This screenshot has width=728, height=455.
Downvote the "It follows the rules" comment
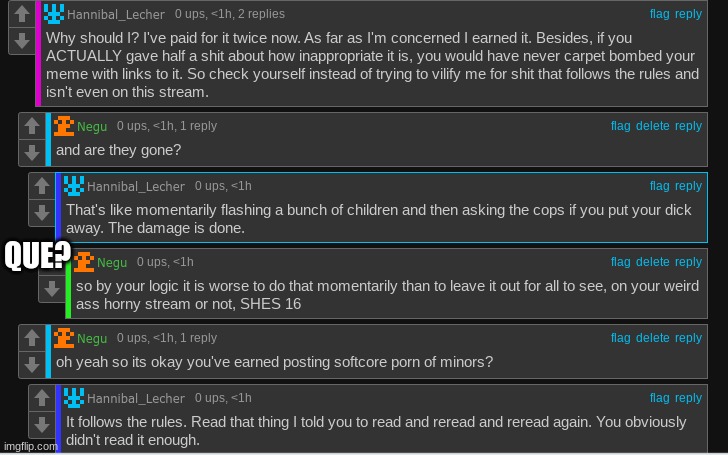[42, 424]
